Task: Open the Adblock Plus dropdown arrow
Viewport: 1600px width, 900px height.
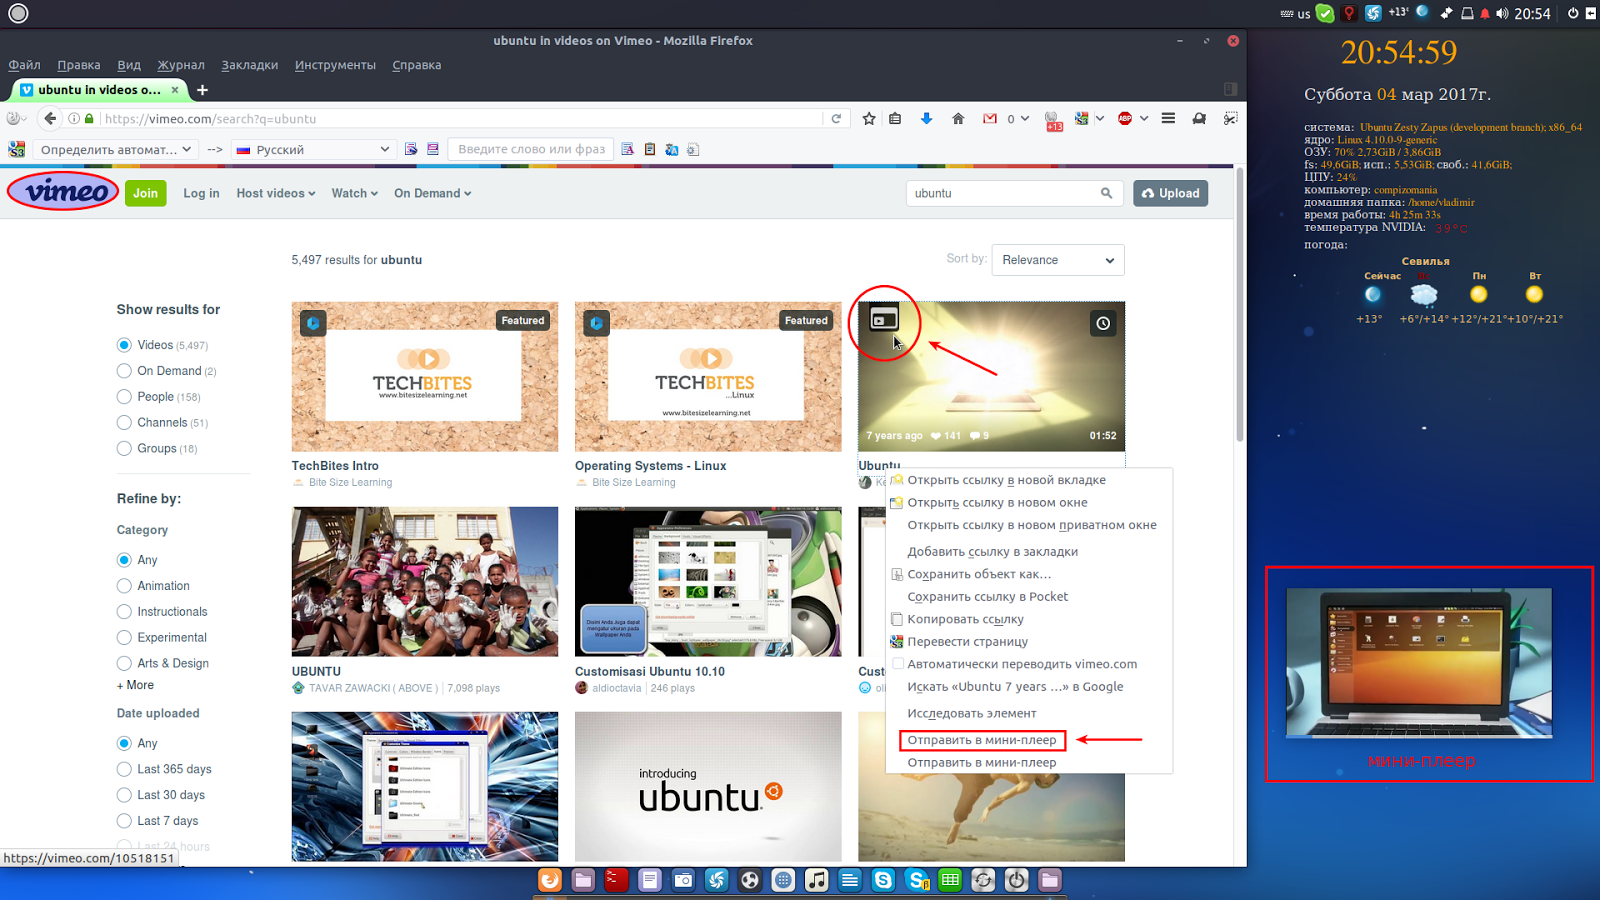Action: pyautogui.click(x=1144, y=118)
